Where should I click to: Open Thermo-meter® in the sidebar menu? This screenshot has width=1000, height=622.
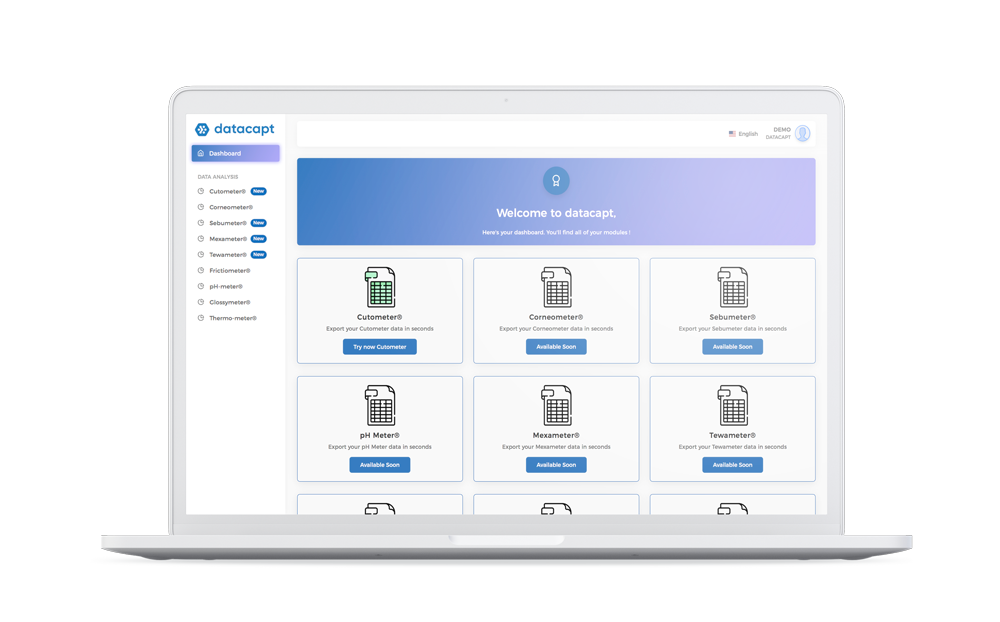tap(233, 318)
